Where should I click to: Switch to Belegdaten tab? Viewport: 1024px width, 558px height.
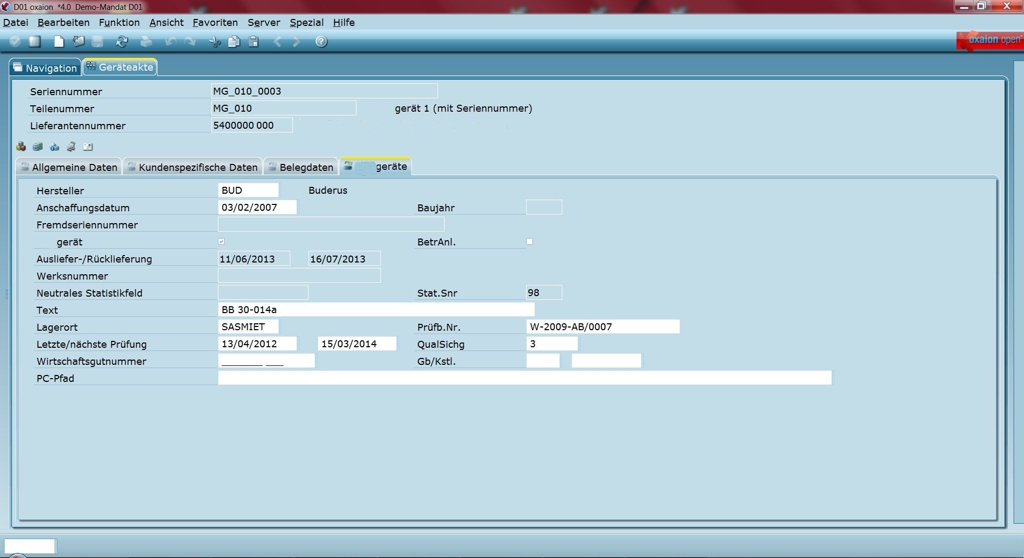click(301, 167)
